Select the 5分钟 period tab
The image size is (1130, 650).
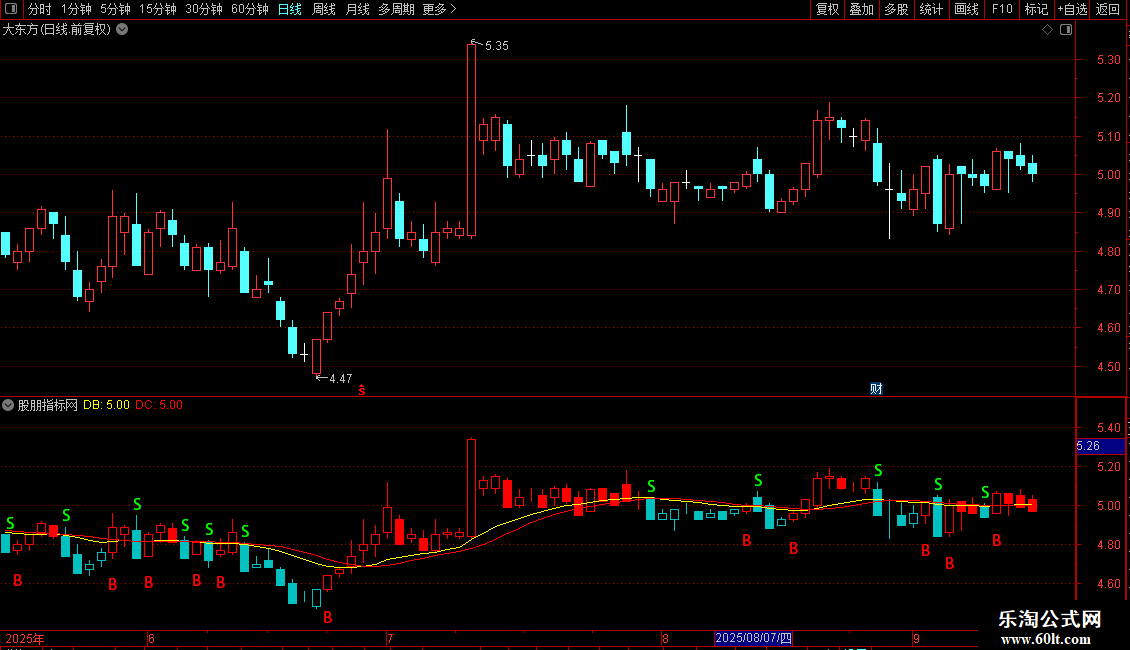point(115,9)
